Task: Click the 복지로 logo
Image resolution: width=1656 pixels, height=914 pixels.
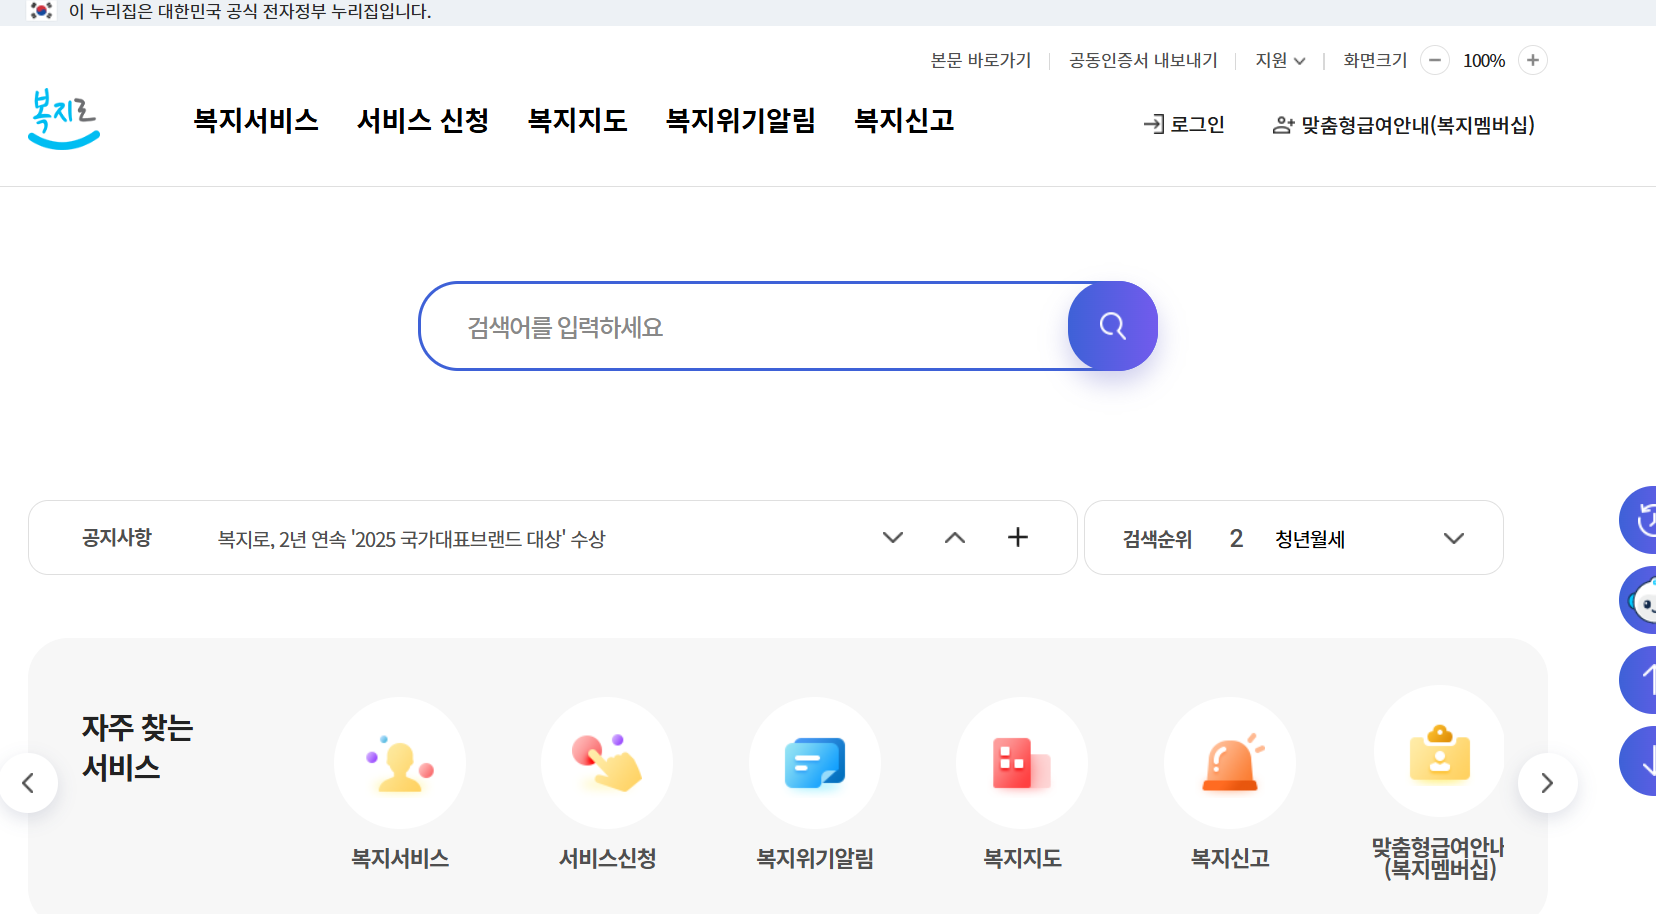Action: pyautogui.click(x=64, y=120)
